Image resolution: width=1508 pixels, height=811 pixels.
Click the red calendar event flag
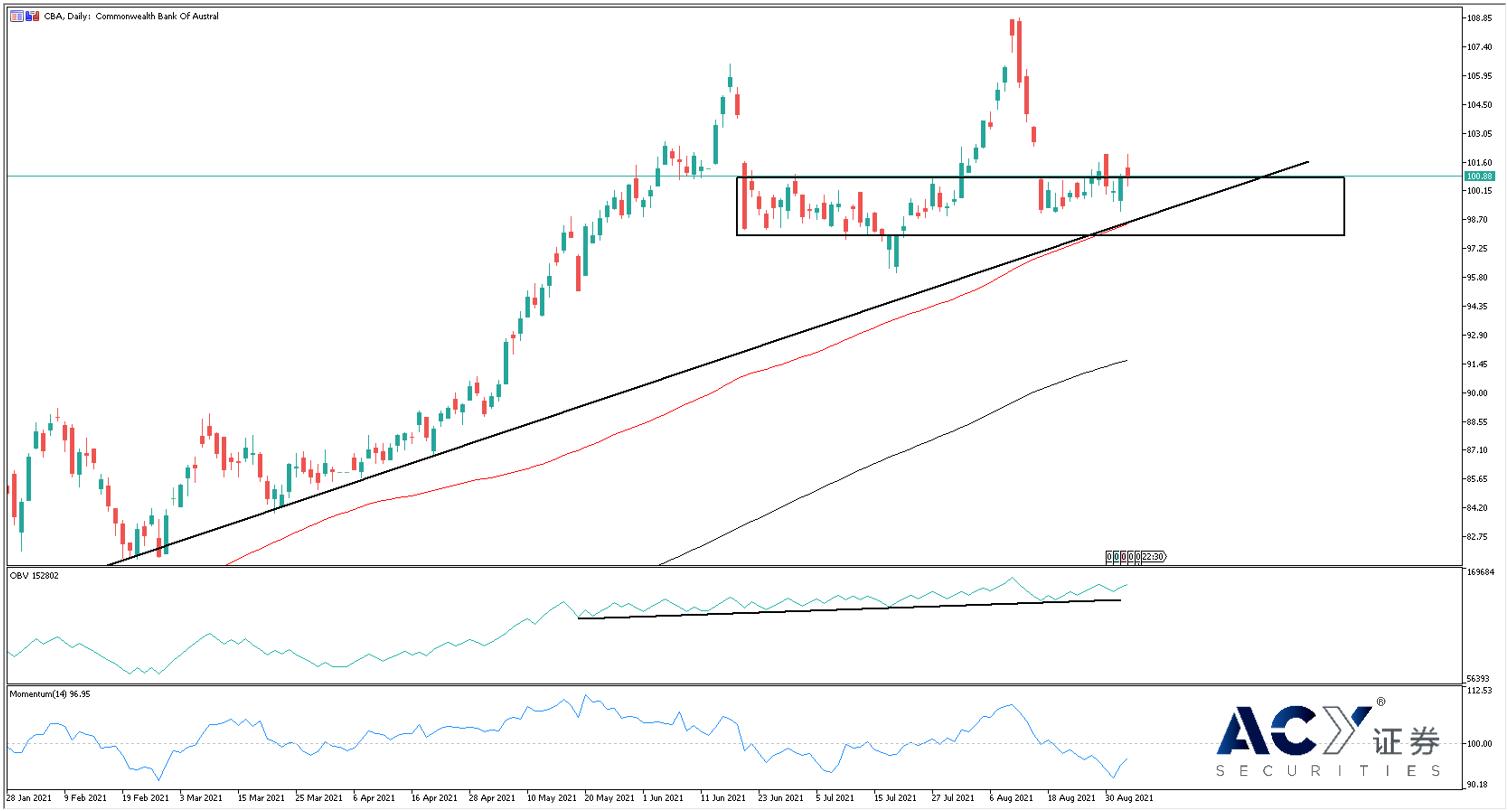click(1124, 556)
